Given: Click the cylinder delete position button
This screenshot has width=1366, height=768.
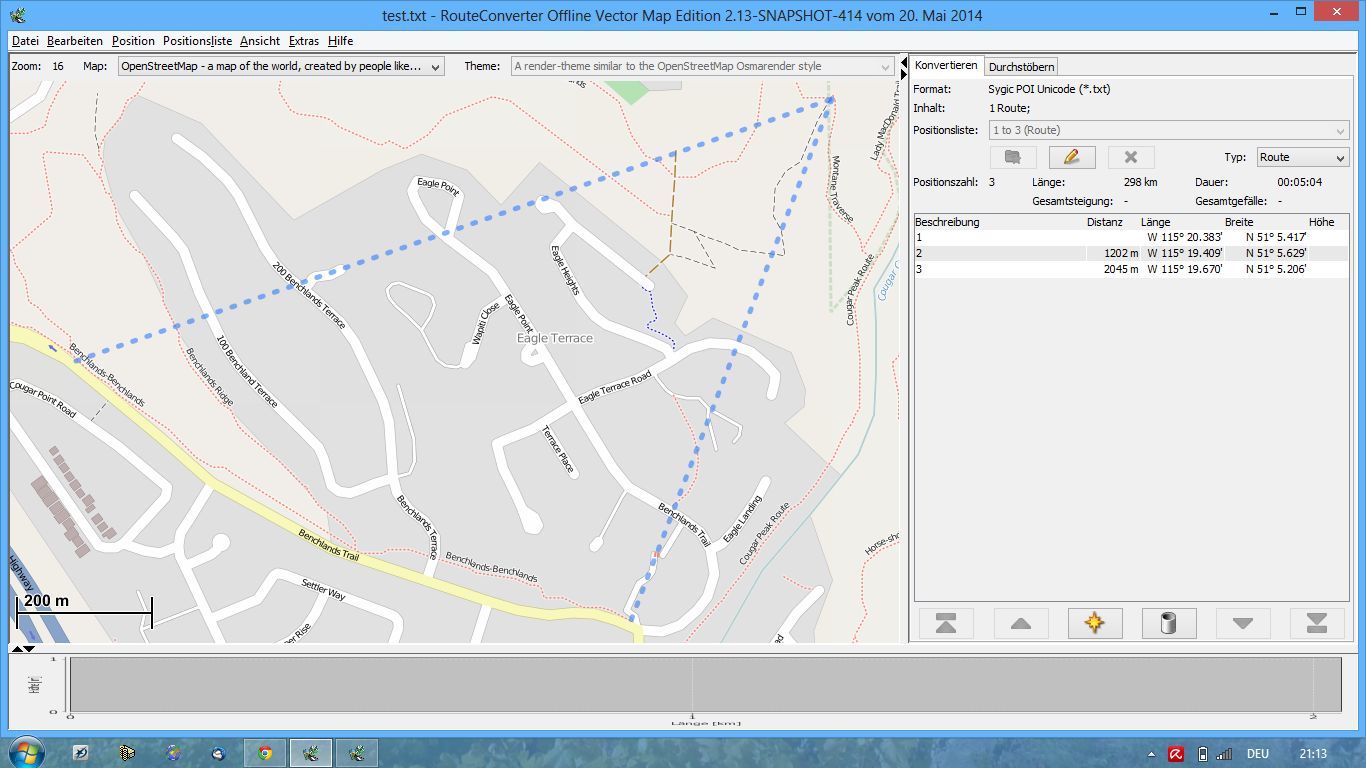Looking at the screenshot, I should [1168, 623].
